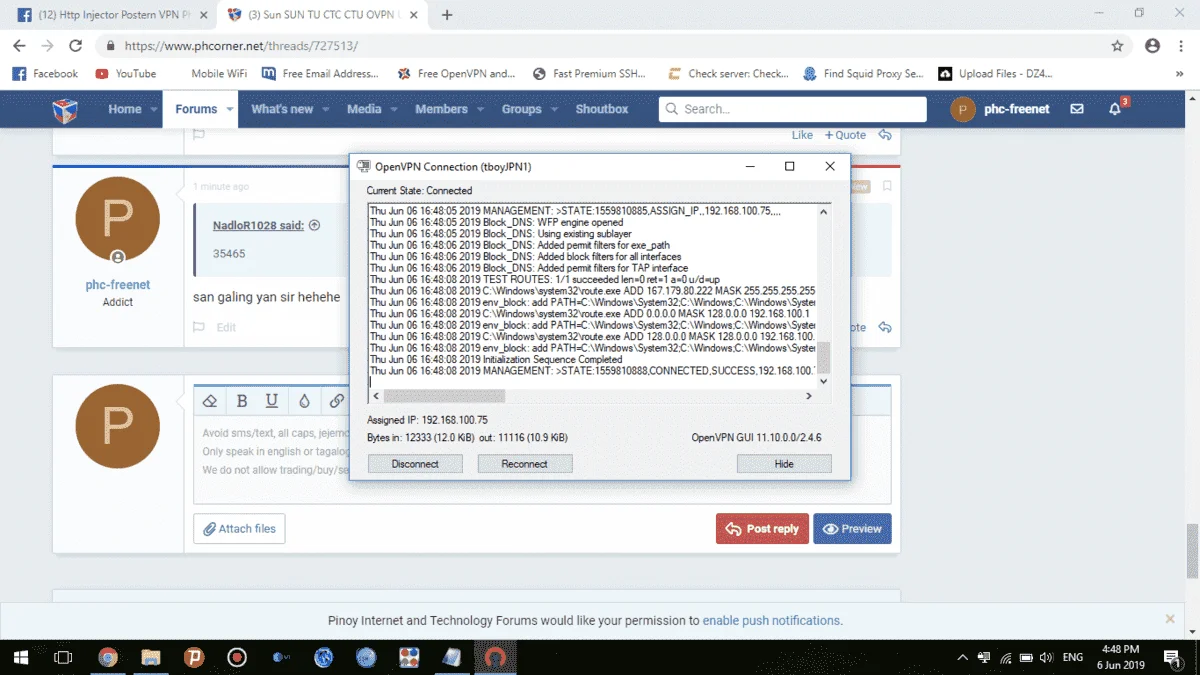The height and width of the screenshot is (675, 1200).
Task: Expand the Groups dropdown arrow
Action: point(553,109)
